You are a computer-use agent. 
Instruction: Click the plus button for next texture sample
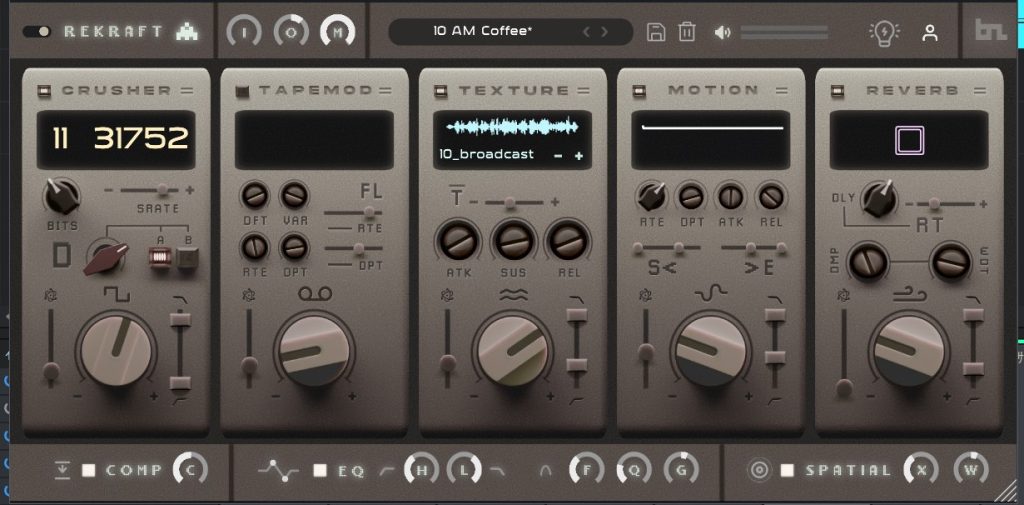pos(578,156)
